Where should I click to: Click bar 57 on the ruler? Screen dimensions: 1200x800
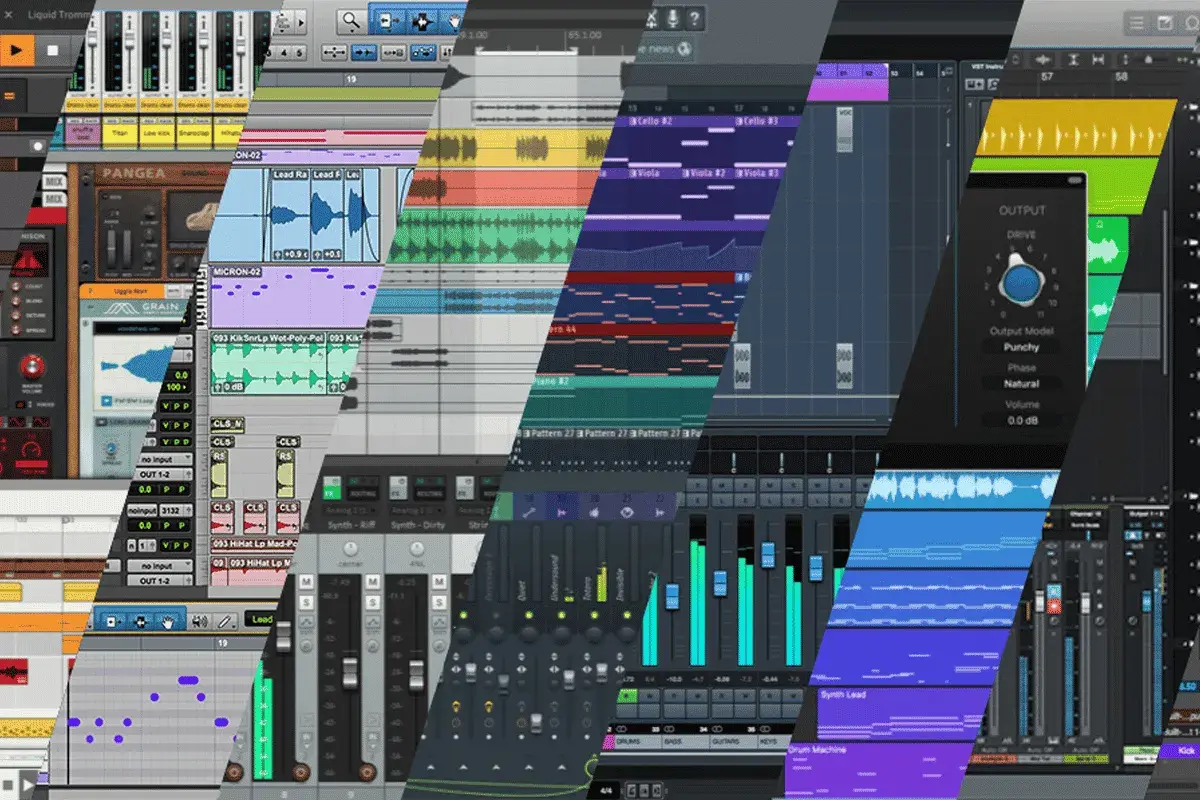[1047, 77]
